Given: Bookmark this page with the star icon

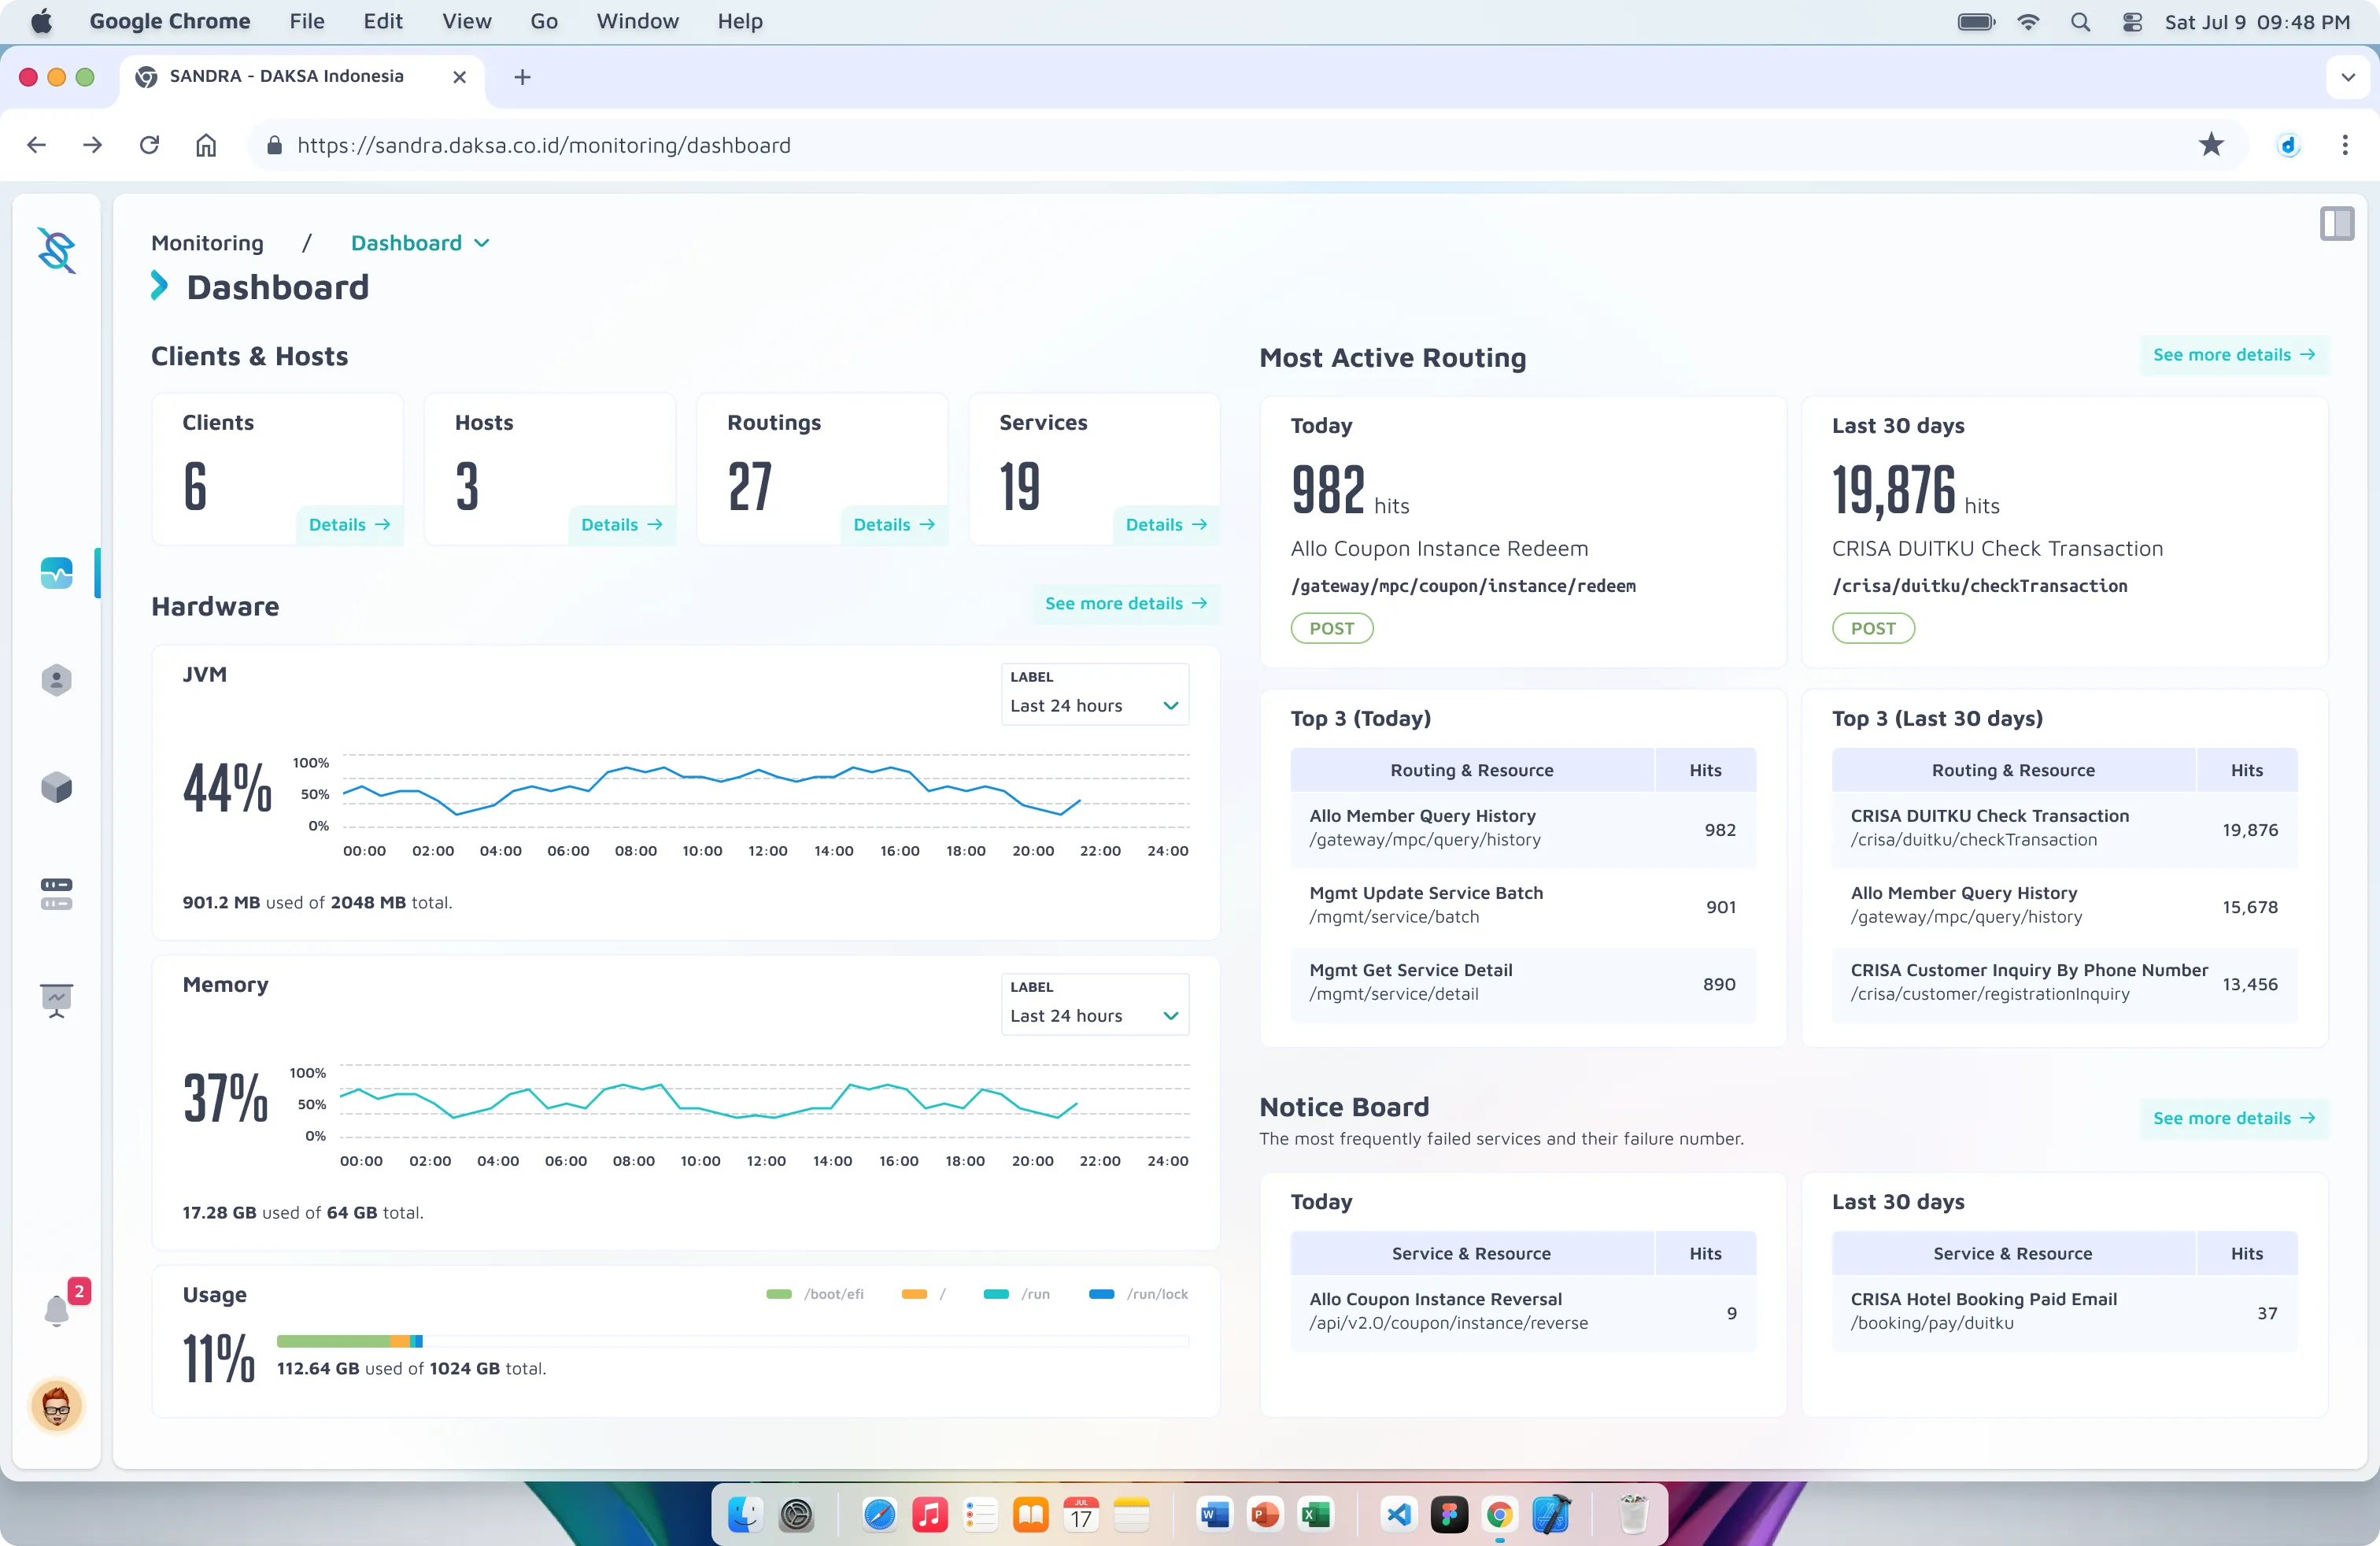Looking at the screenshot, I should (2211, 145).
